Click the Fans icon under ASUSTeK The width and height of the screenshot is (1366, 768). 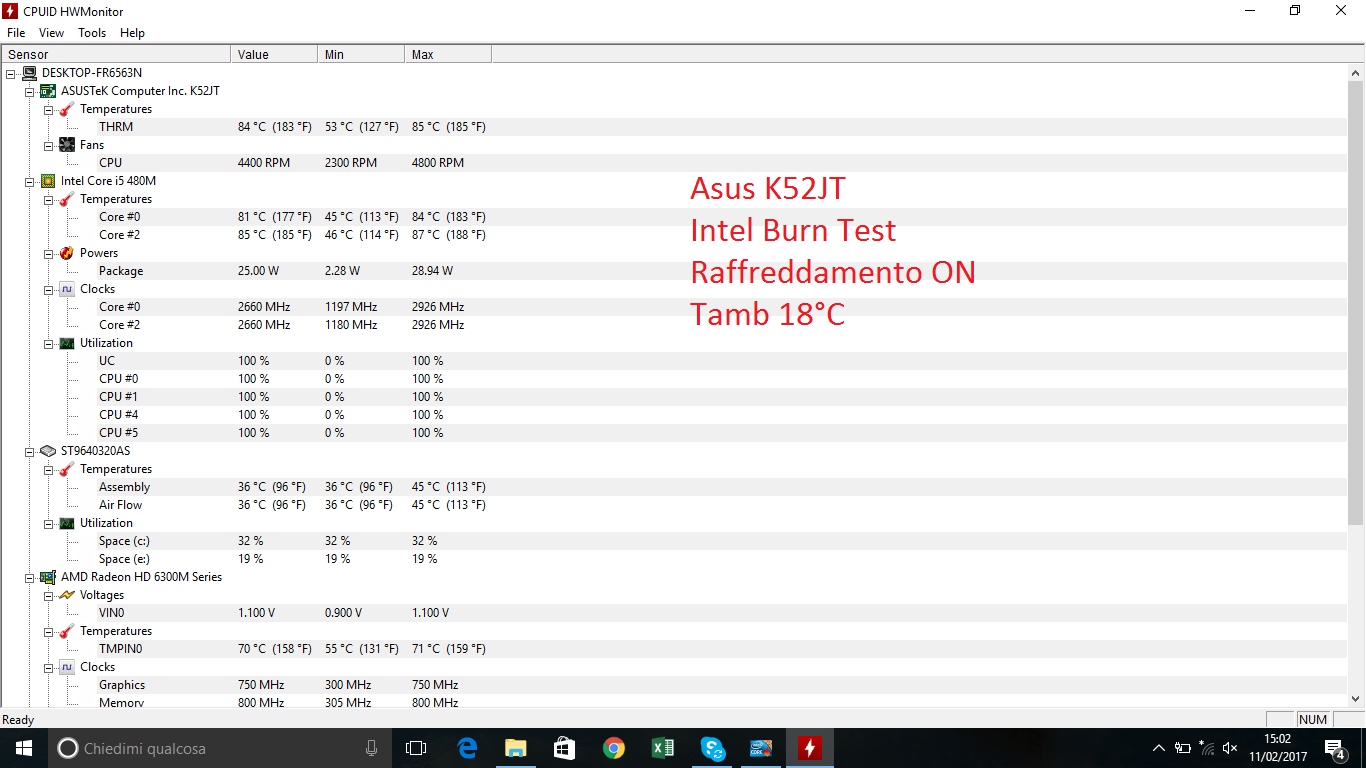click(x=67, y=145)
